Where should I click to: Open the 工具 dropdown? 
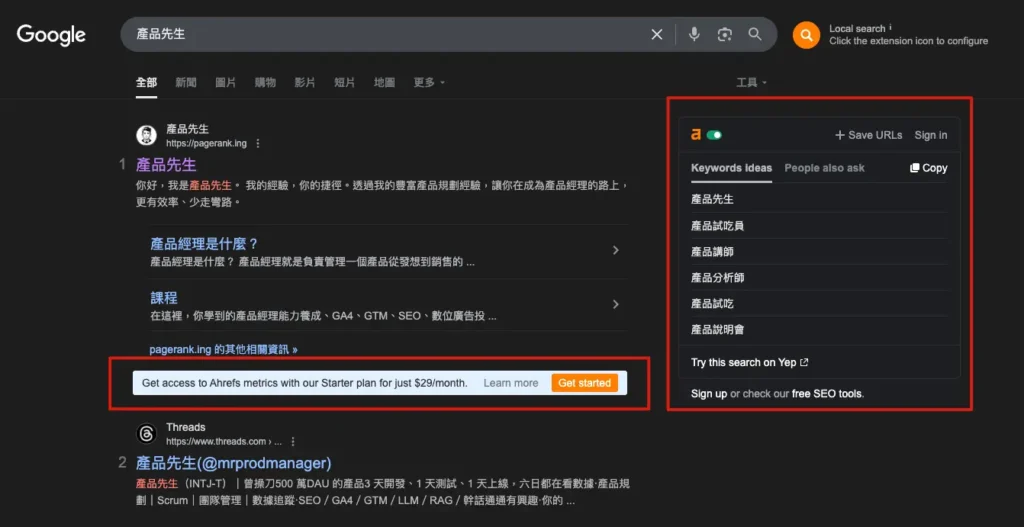point(752,82)
